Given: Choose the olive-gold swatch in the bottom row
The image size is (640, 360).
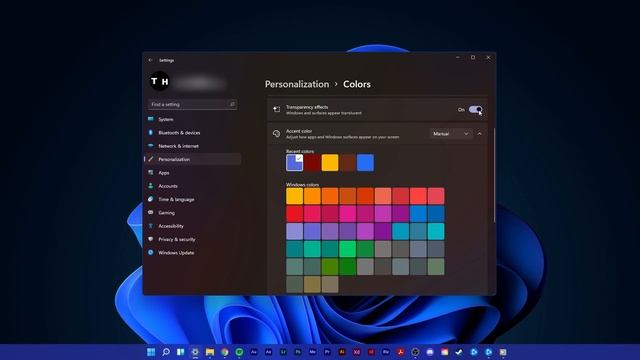Looking at the screenshot, I should (x=312, y=284).
